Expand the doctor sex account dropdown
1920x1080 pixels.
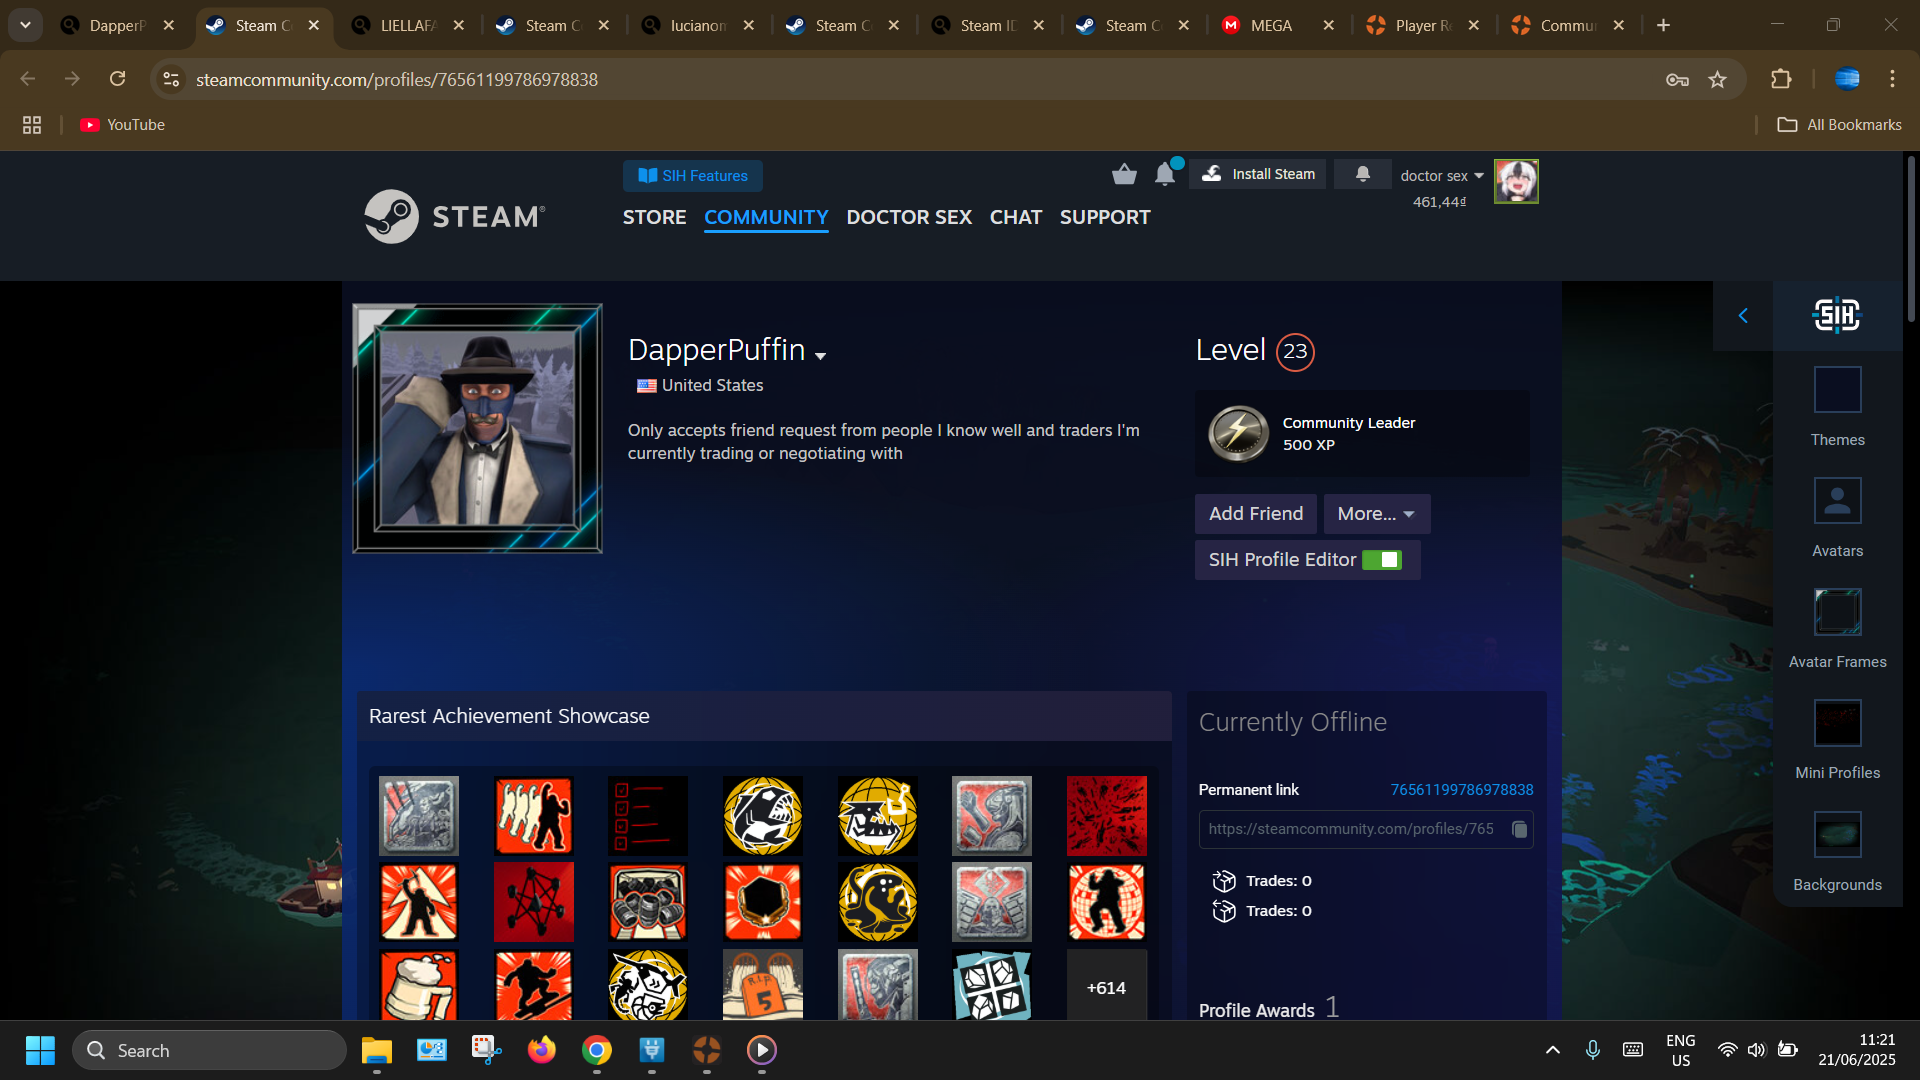click(1442, 176)
